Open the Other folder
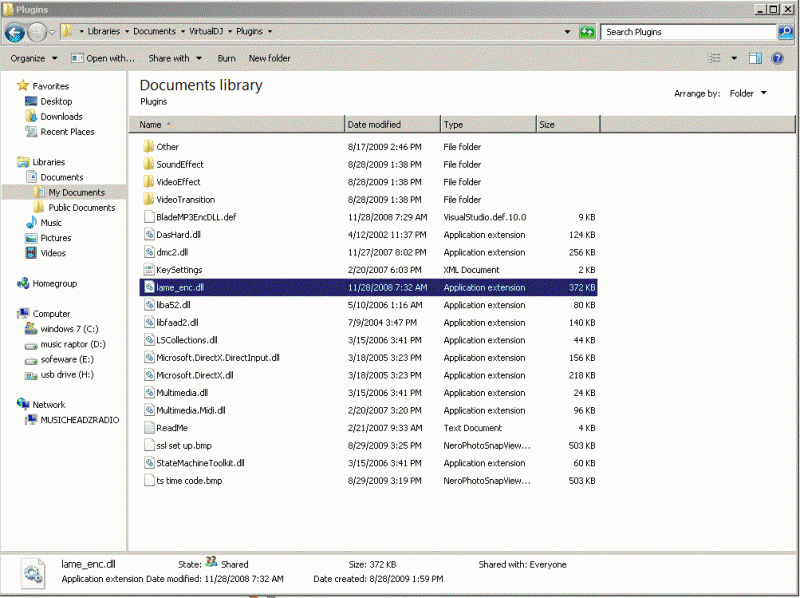 pos(167,147)
